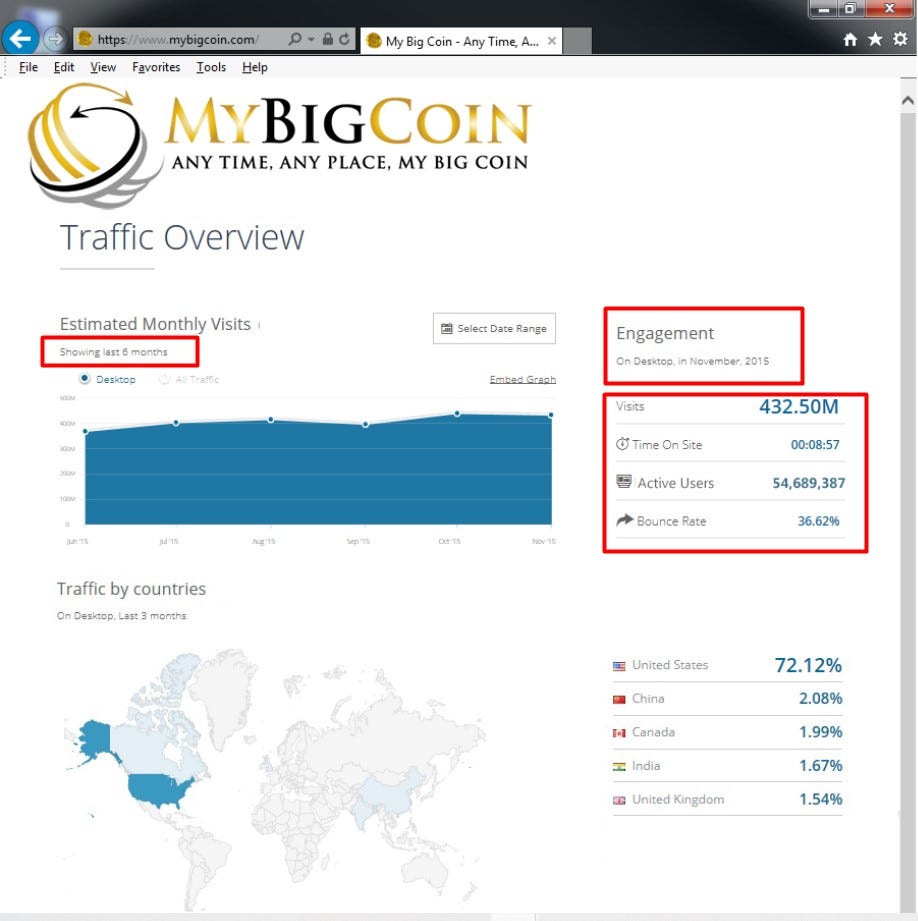This screenshot has width=918, height=921.
Task: Select the Desktop radio button
Action: (x=85, y=379)
